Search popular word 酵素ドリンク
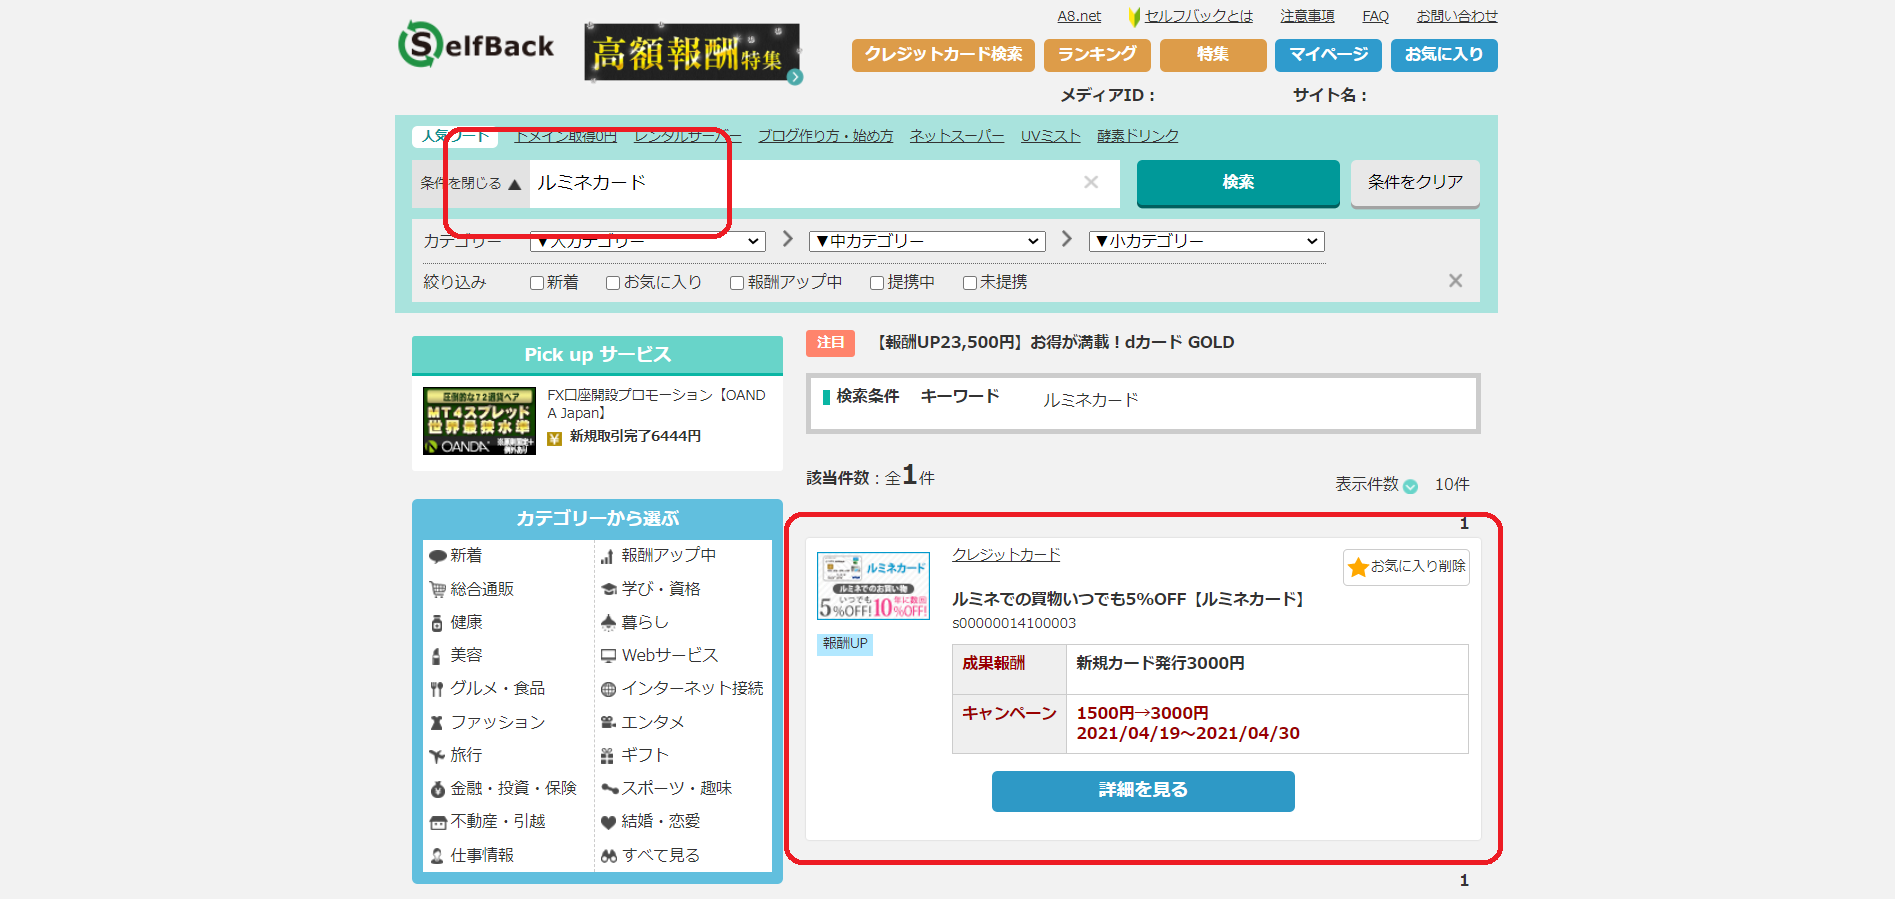The height and width of the screenshot is (899, 1895). pos(1137,136)
